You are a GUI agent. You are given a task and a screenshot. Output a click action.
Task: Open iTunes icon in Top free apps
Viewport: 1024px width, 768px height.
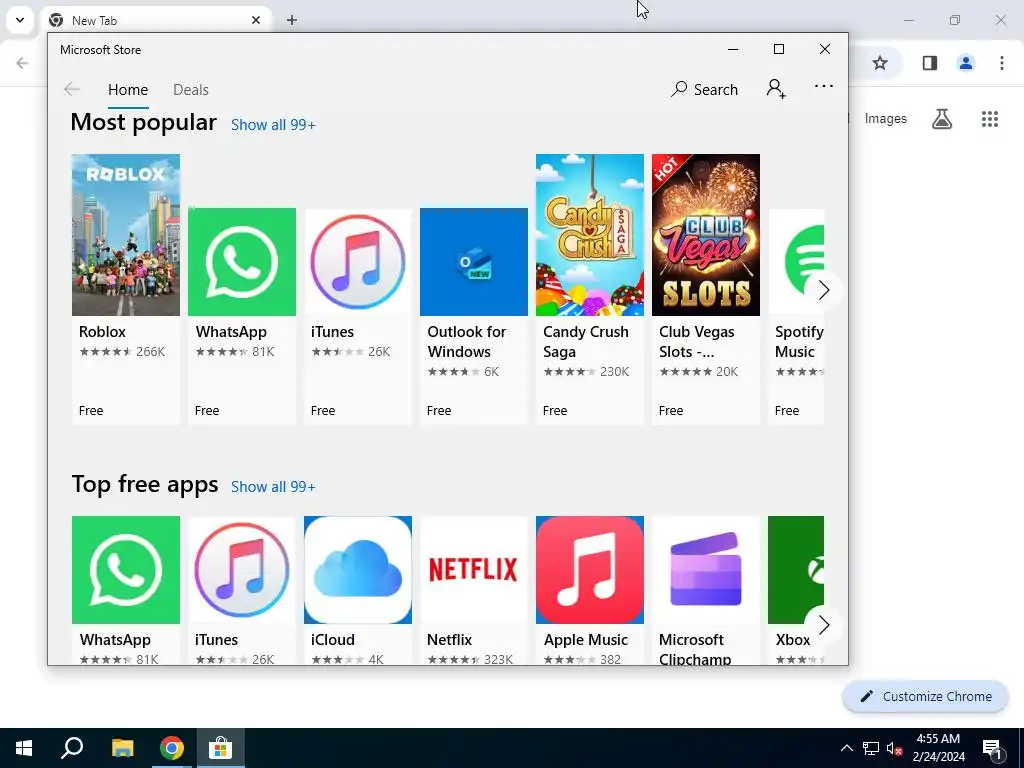242,570
